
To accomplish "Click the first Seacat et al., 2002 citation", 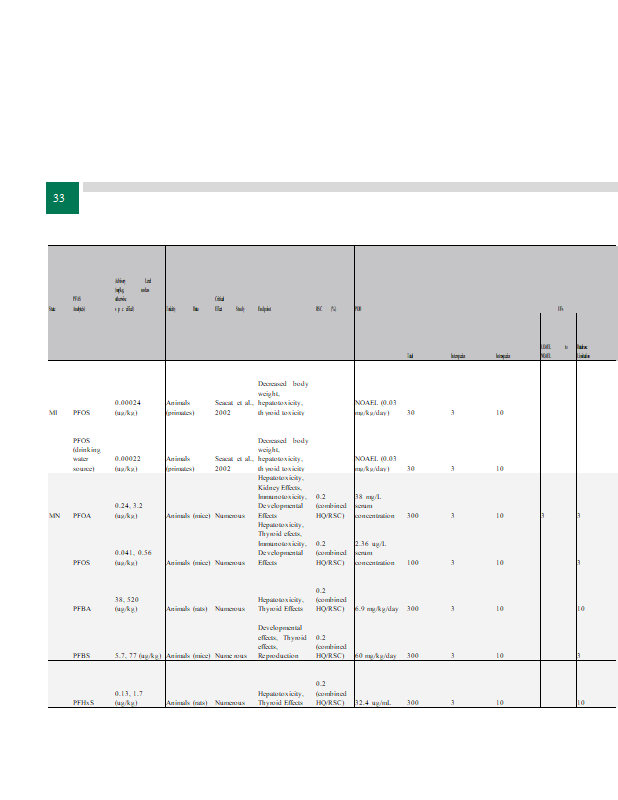I will point(234,407).
